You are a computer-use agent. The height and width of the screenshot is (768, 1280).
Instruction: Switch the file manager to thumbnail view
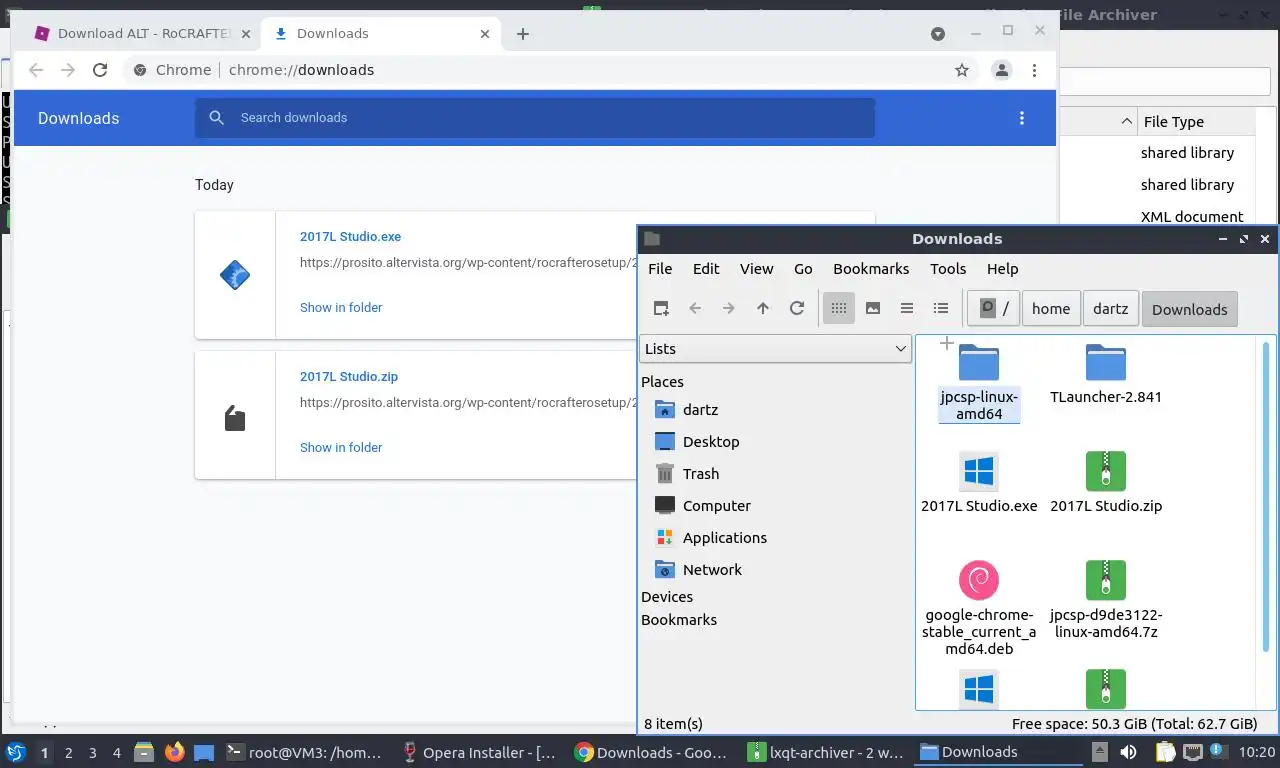[873, 308]
